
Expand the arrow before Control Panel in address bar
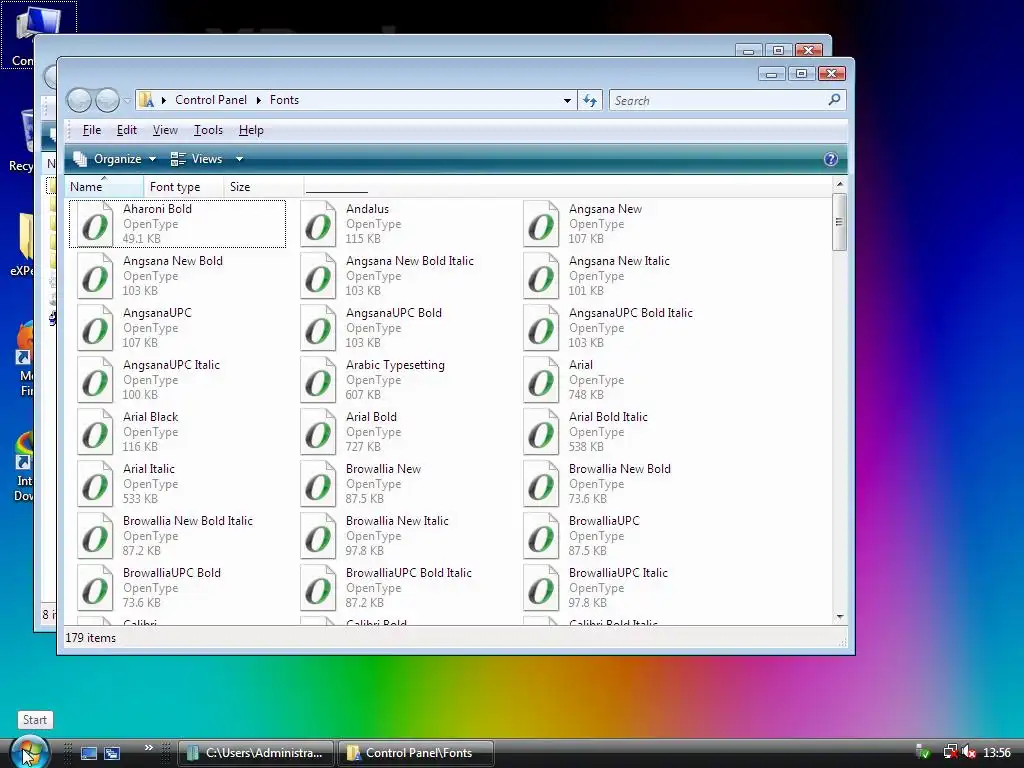pos(164,100)
